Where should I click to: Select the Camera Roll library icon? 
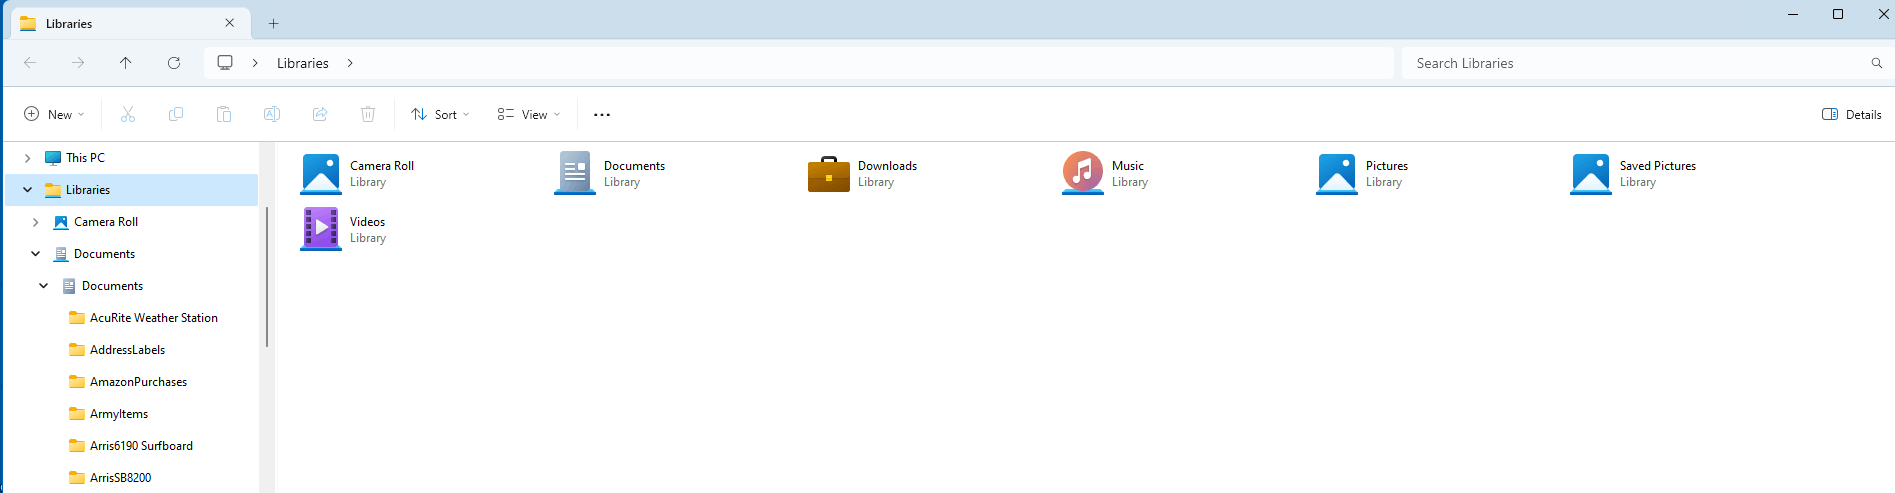point(321,174)
